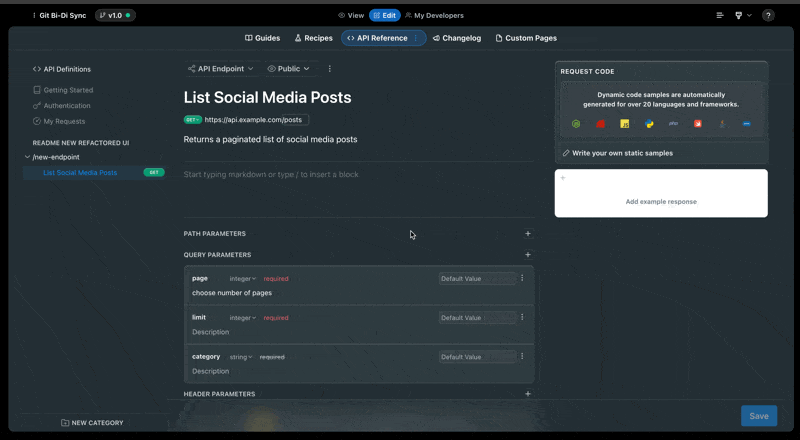Screen dimensions: 800x440
Task: Add a header parameter with plus icon
Action: [528, 394]
